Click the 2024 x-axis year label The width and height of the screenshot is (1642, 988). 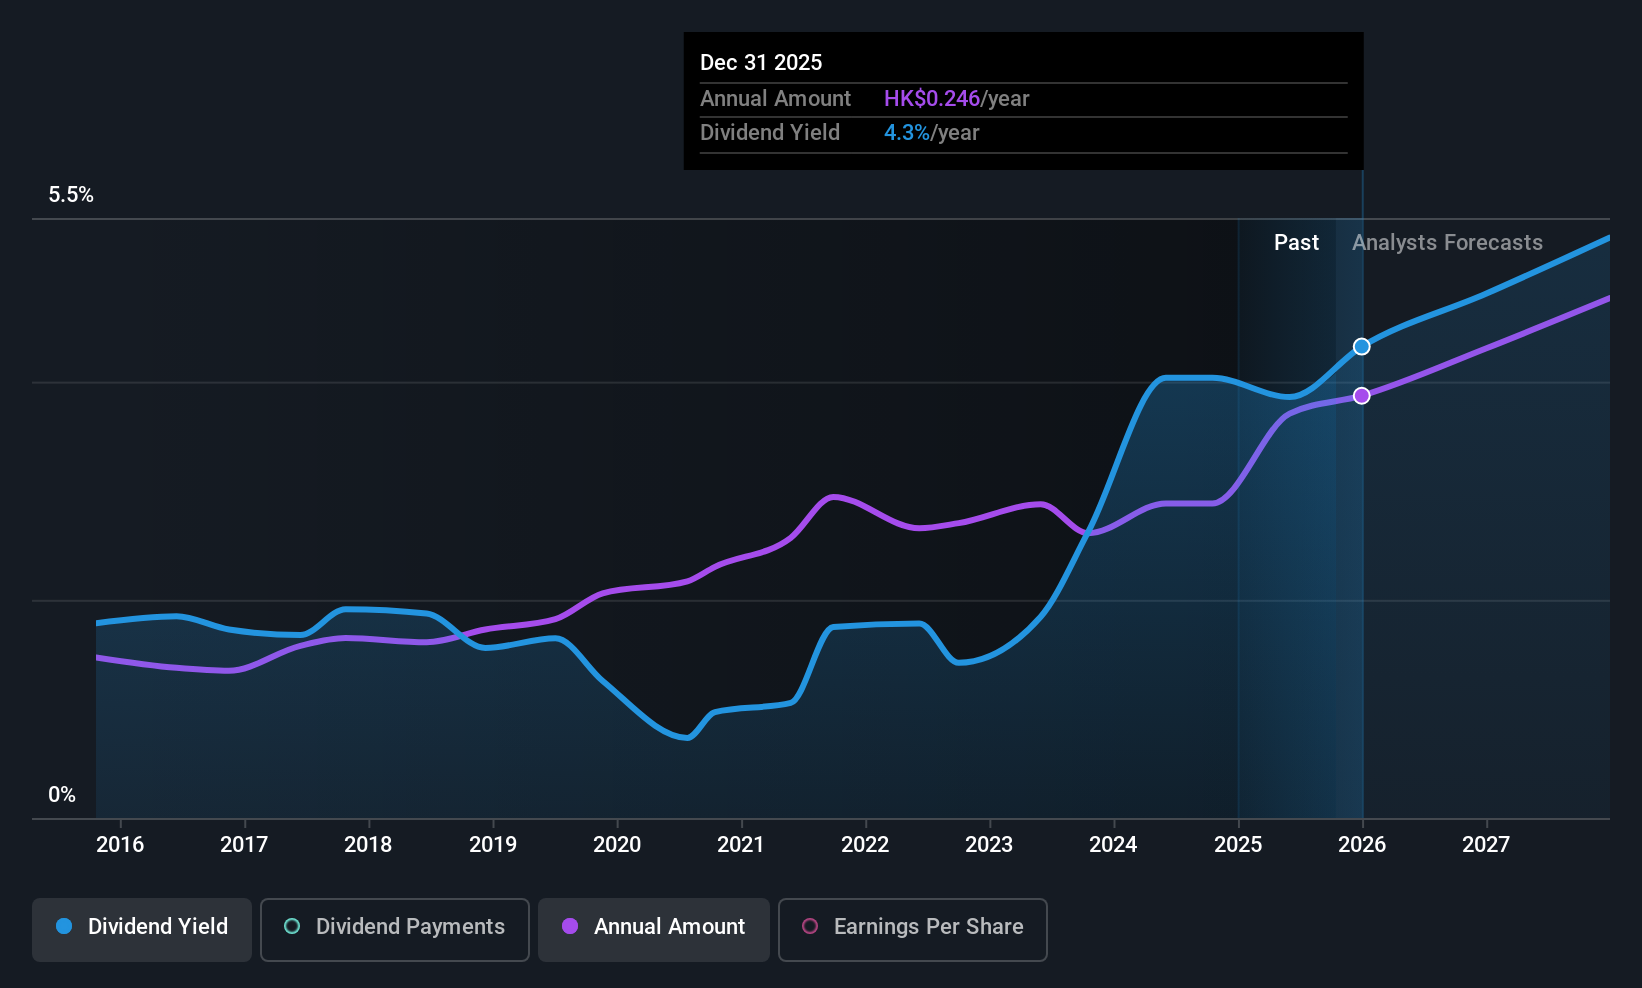tap(1113, 845)
